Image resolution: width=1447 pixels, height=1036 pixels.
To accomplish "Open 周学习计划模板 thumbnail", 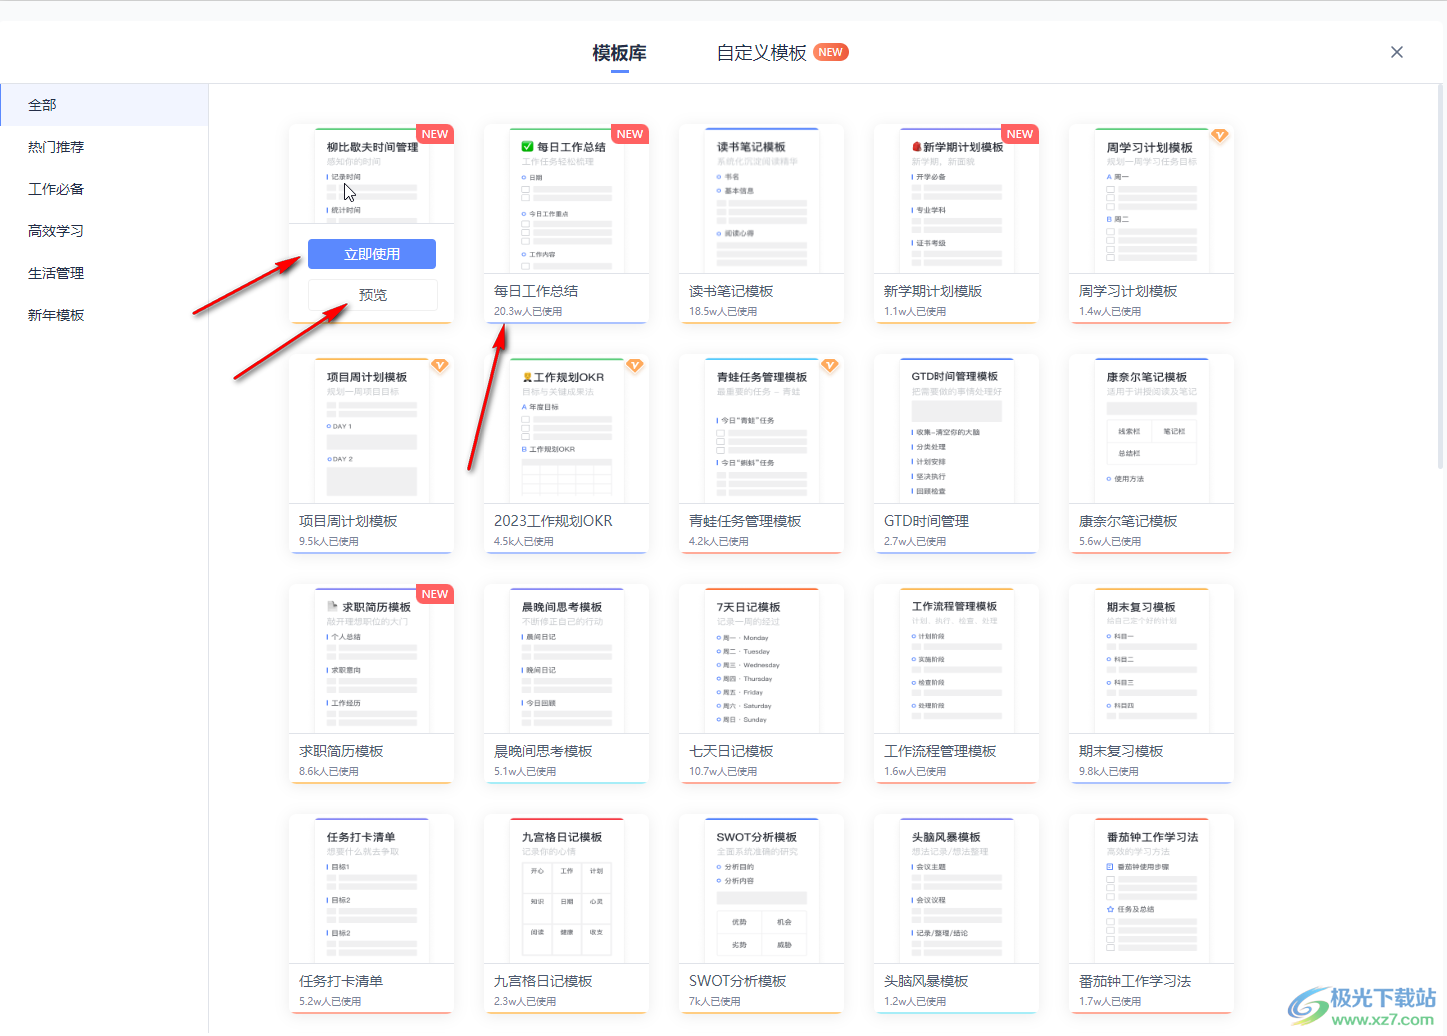I will coord(1151,199).
